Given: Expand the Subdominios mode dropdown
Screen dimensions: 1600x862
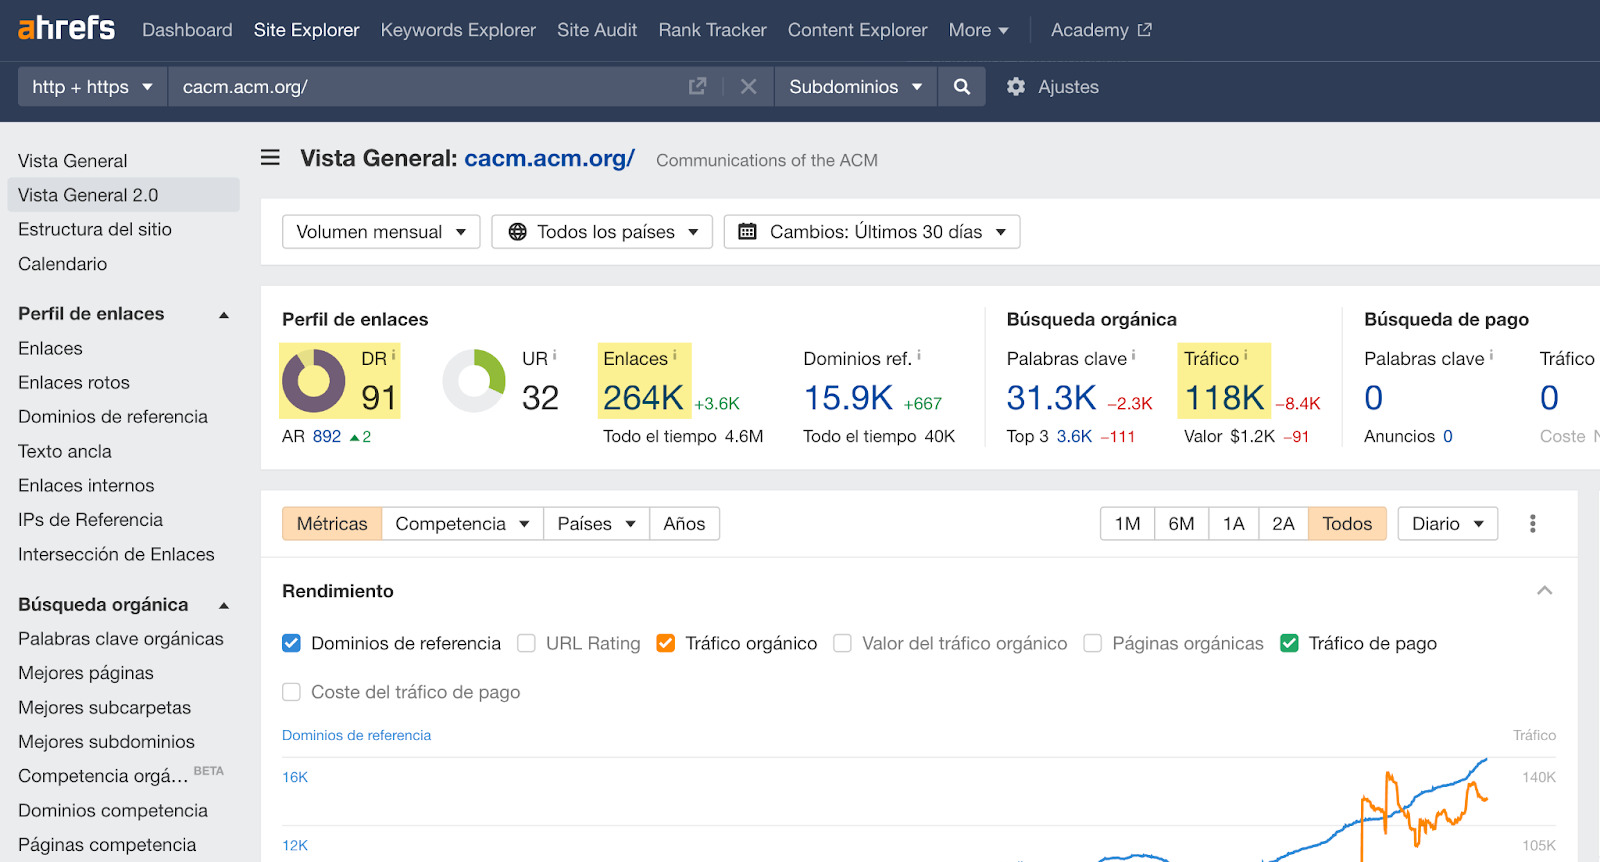Looking at the screenshot, I should point(855,87).
